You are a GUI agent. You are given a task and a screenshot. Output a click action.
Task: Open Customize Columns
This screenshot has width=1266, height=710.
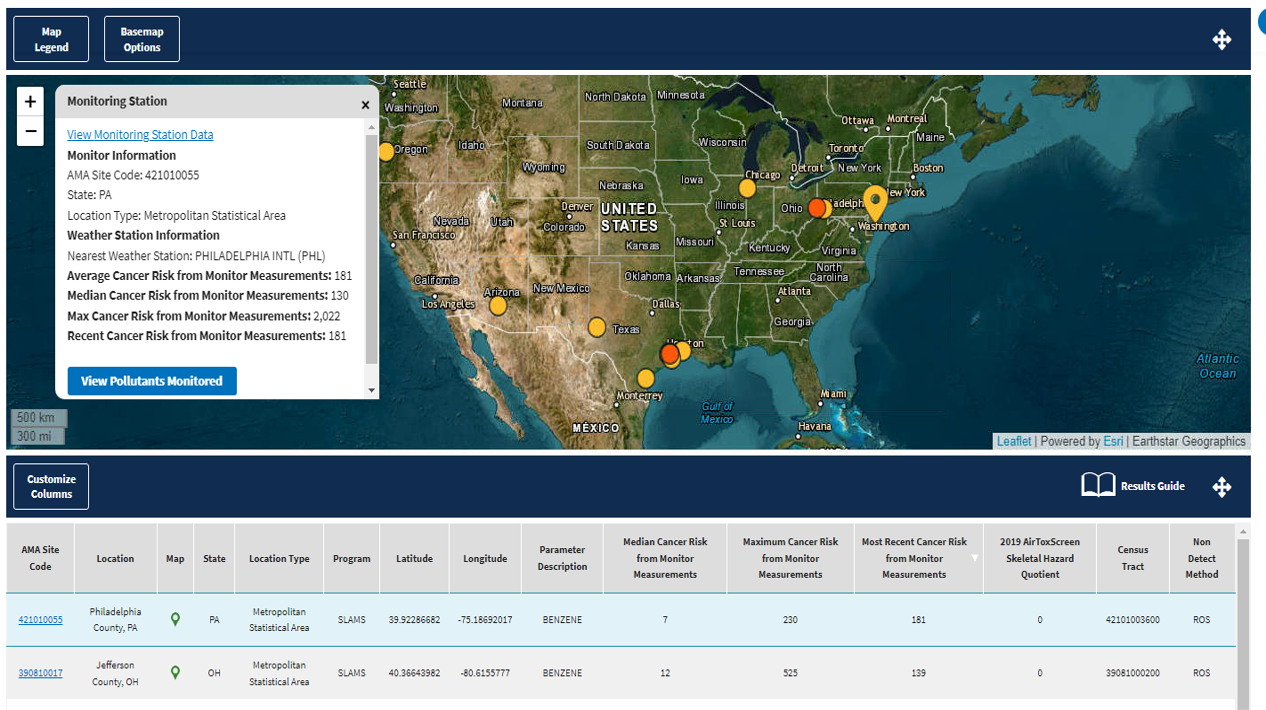pos(51,486)
